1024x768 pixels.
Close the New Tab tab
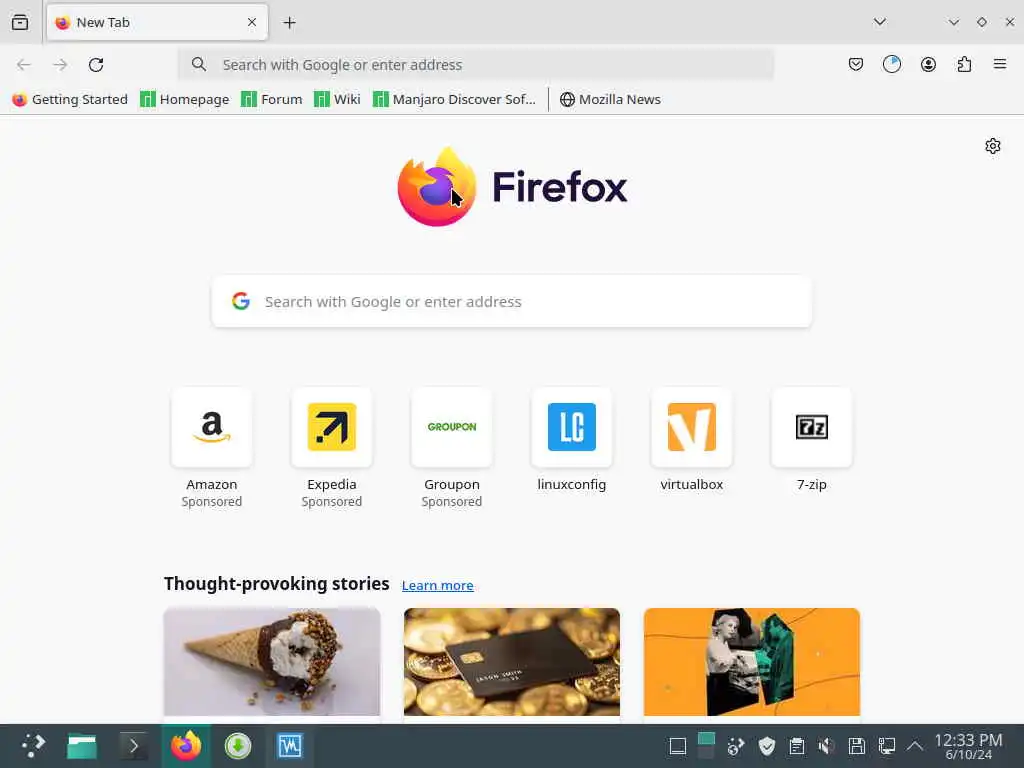[x=252, y=22]
